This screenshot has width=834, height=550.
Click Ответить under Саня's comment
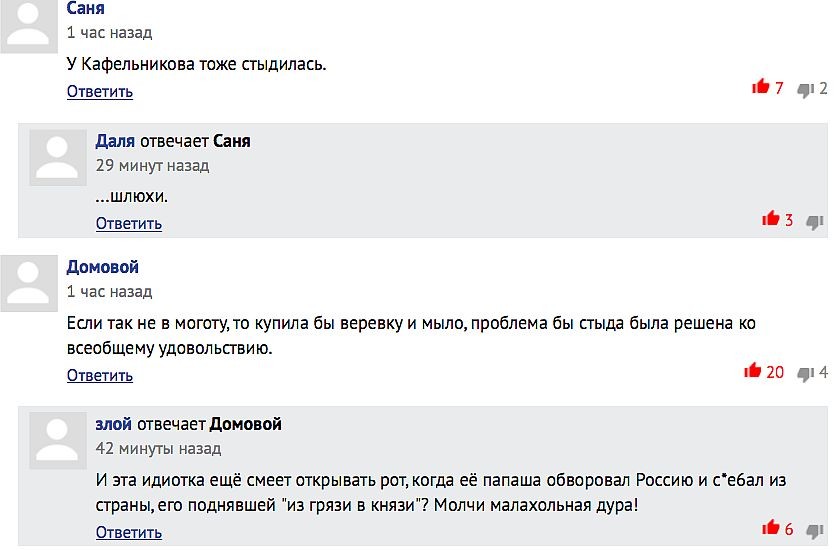tap(100, 92)
